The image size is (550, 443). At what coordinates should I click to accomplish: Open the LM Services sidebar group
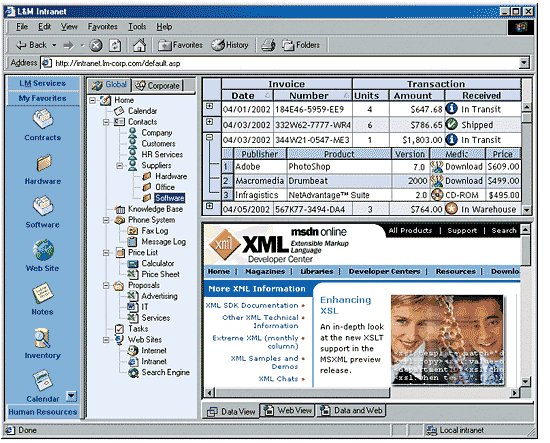click(43, 83)
